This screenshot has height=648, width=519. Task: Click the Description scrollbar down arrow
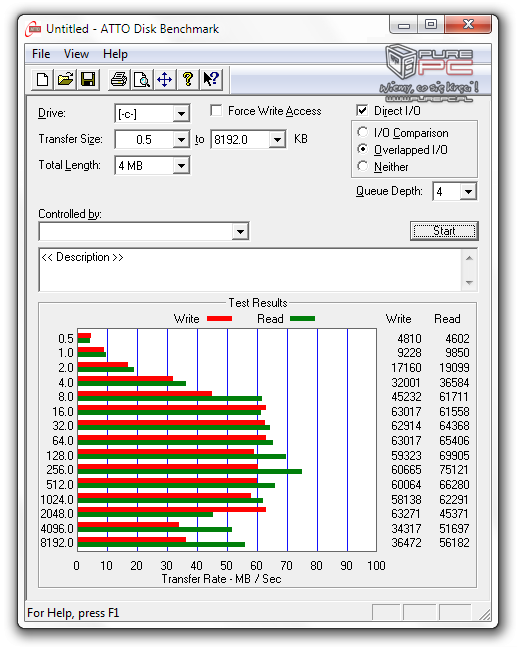point(469,282)
